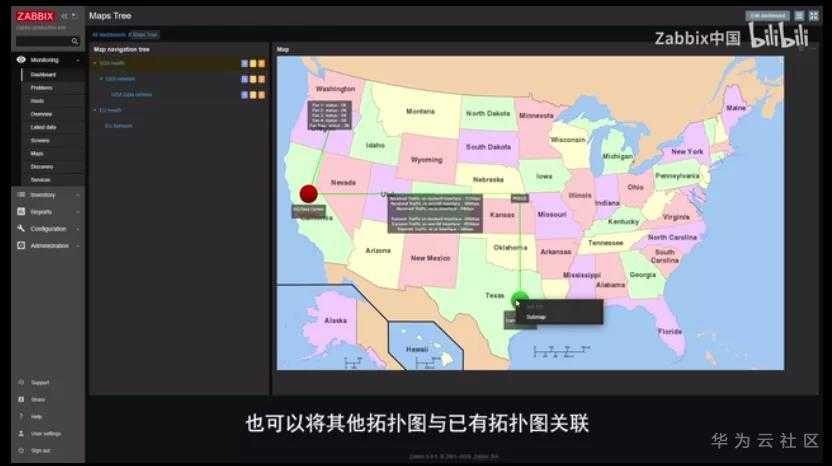832x466 pixels.
Task: Click the Zabbix logo
Action: [x=35, y=16]
